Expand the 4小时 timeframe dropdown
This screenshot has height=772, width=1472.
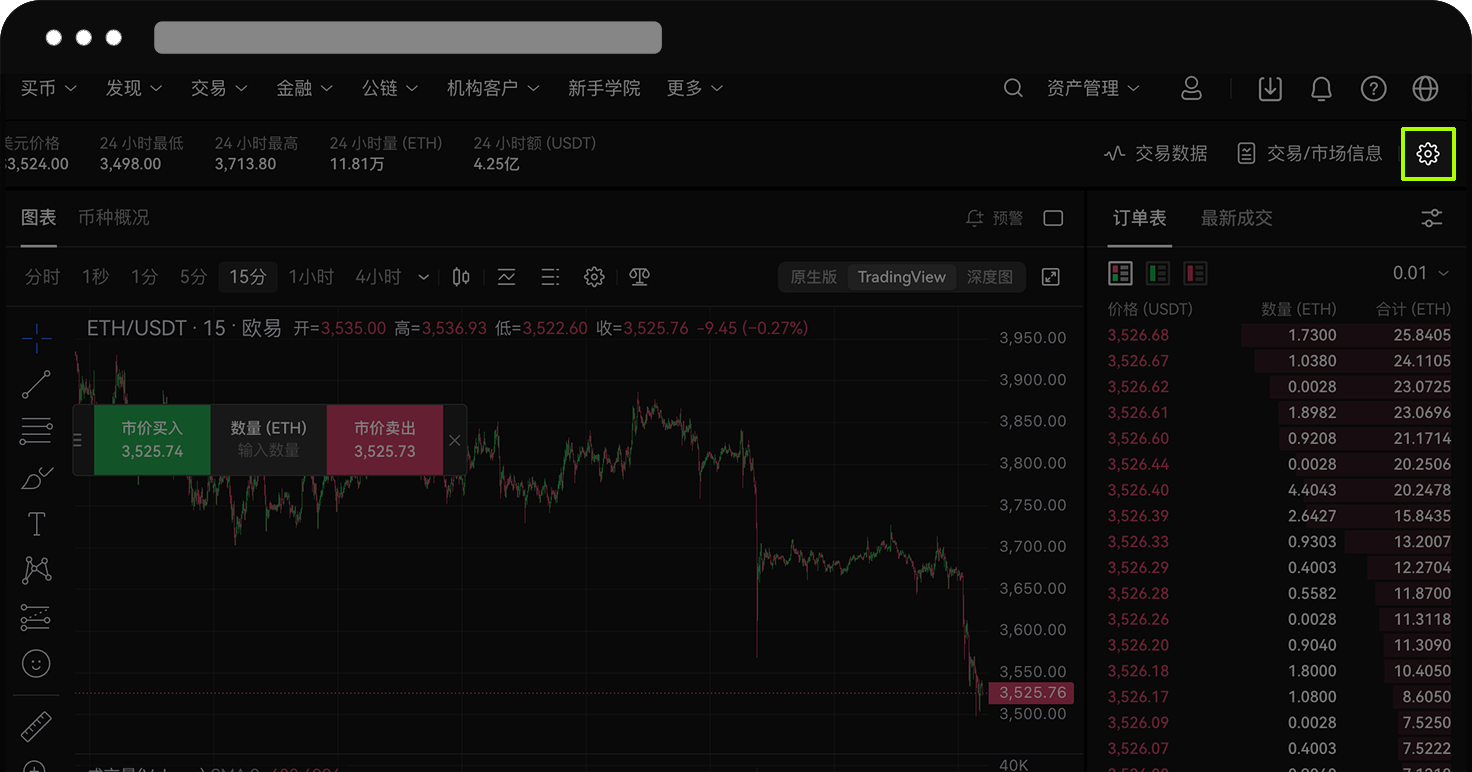(422, 277)
